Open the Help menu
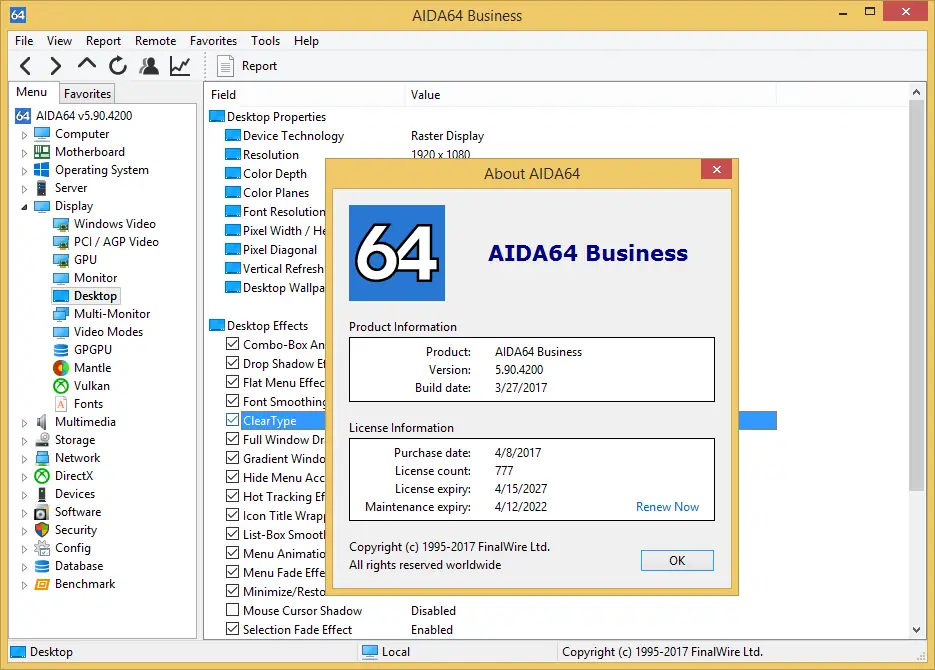Screen dimensions: 935x670 [306, 41]
